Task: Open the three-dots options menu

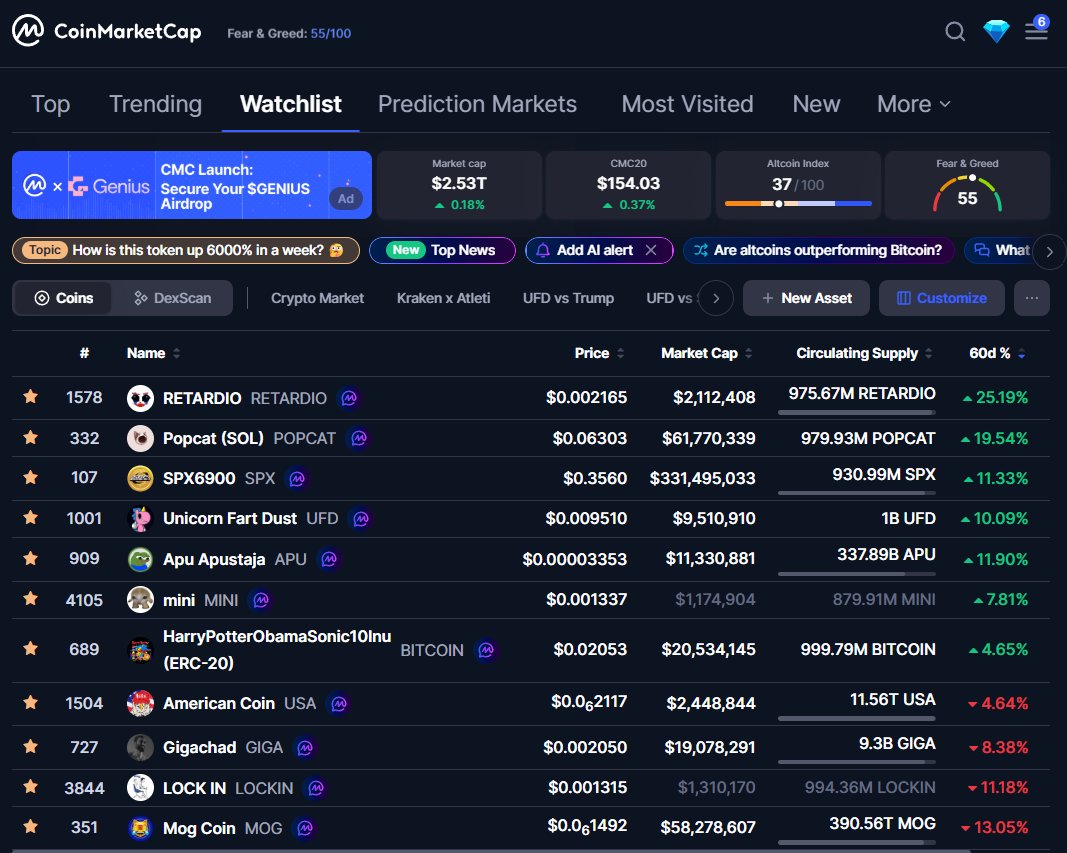Action: coord(1032,298)
